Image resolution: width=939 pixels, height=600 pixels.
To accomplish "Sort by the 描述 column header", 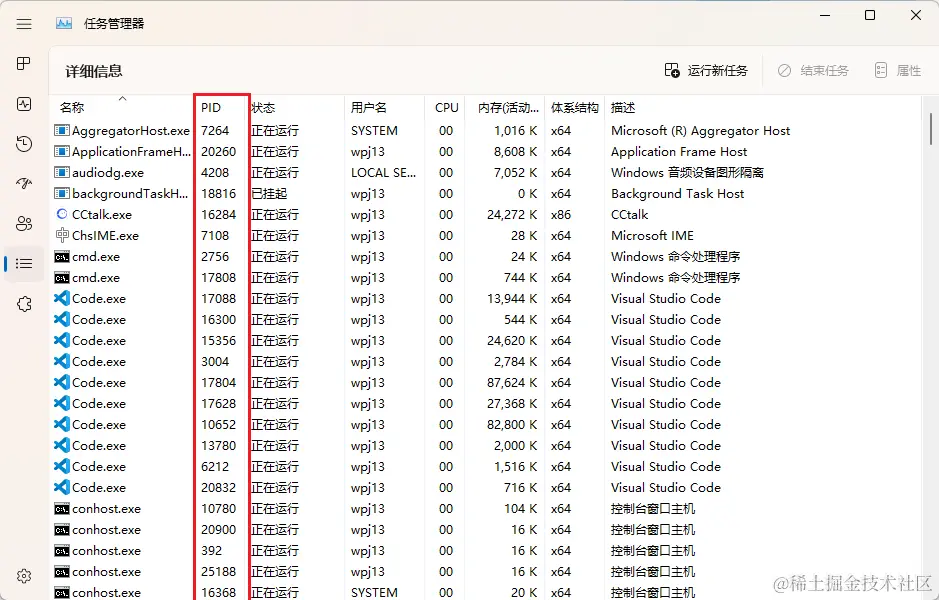I will tap(623, 108).
